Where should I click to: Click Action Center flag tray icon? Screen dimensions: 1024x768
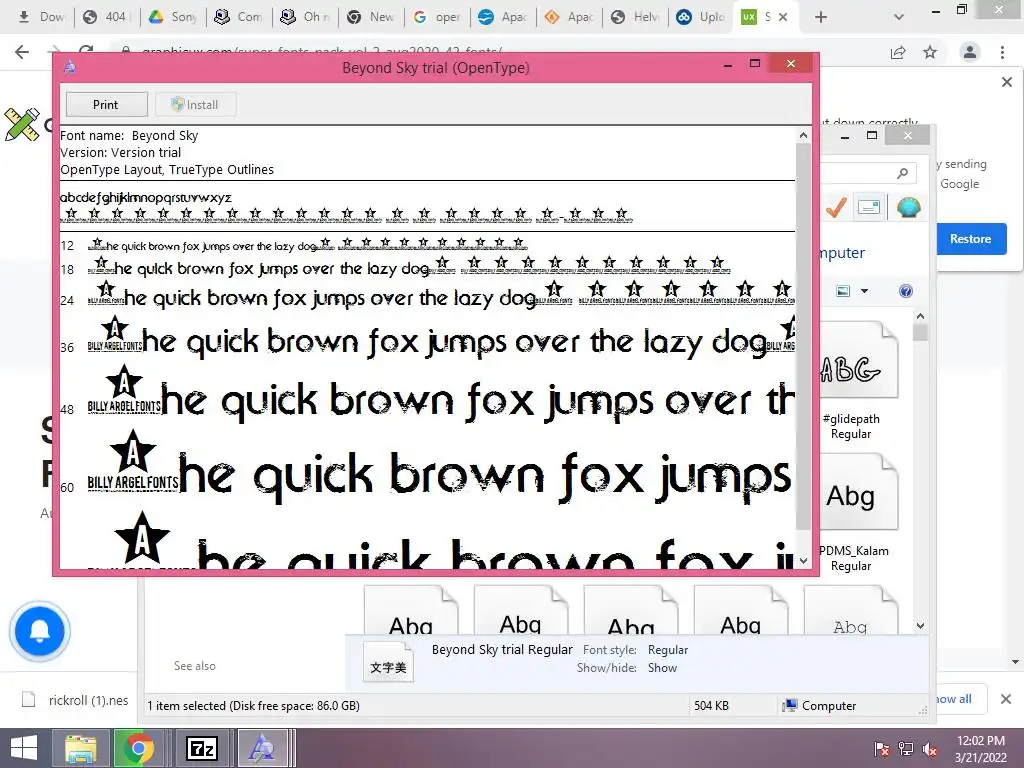(881, 749)
